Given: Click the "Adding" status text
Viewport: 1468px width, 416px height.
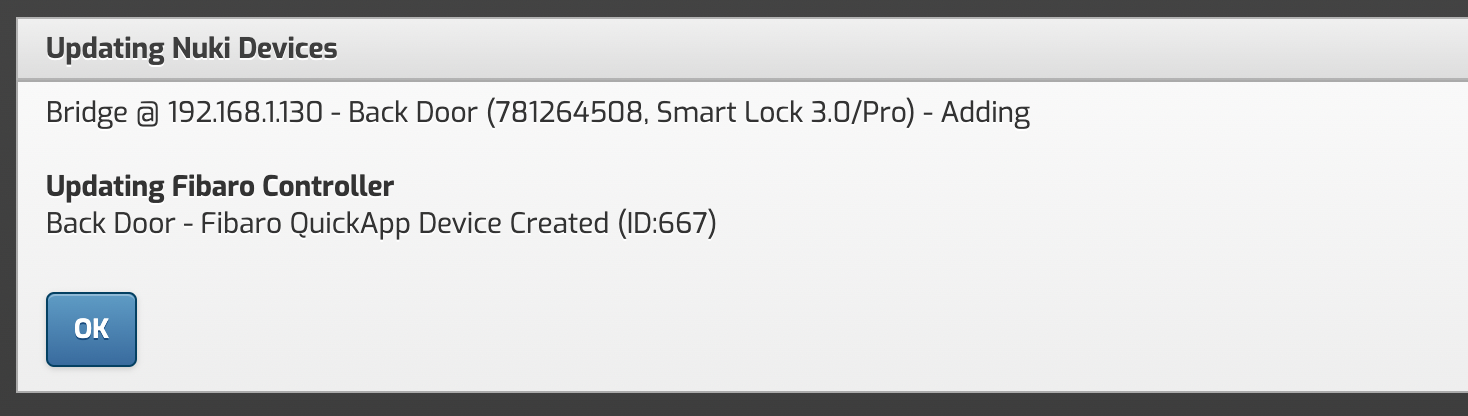Looking at the screenshot, I should coord(985,112).
